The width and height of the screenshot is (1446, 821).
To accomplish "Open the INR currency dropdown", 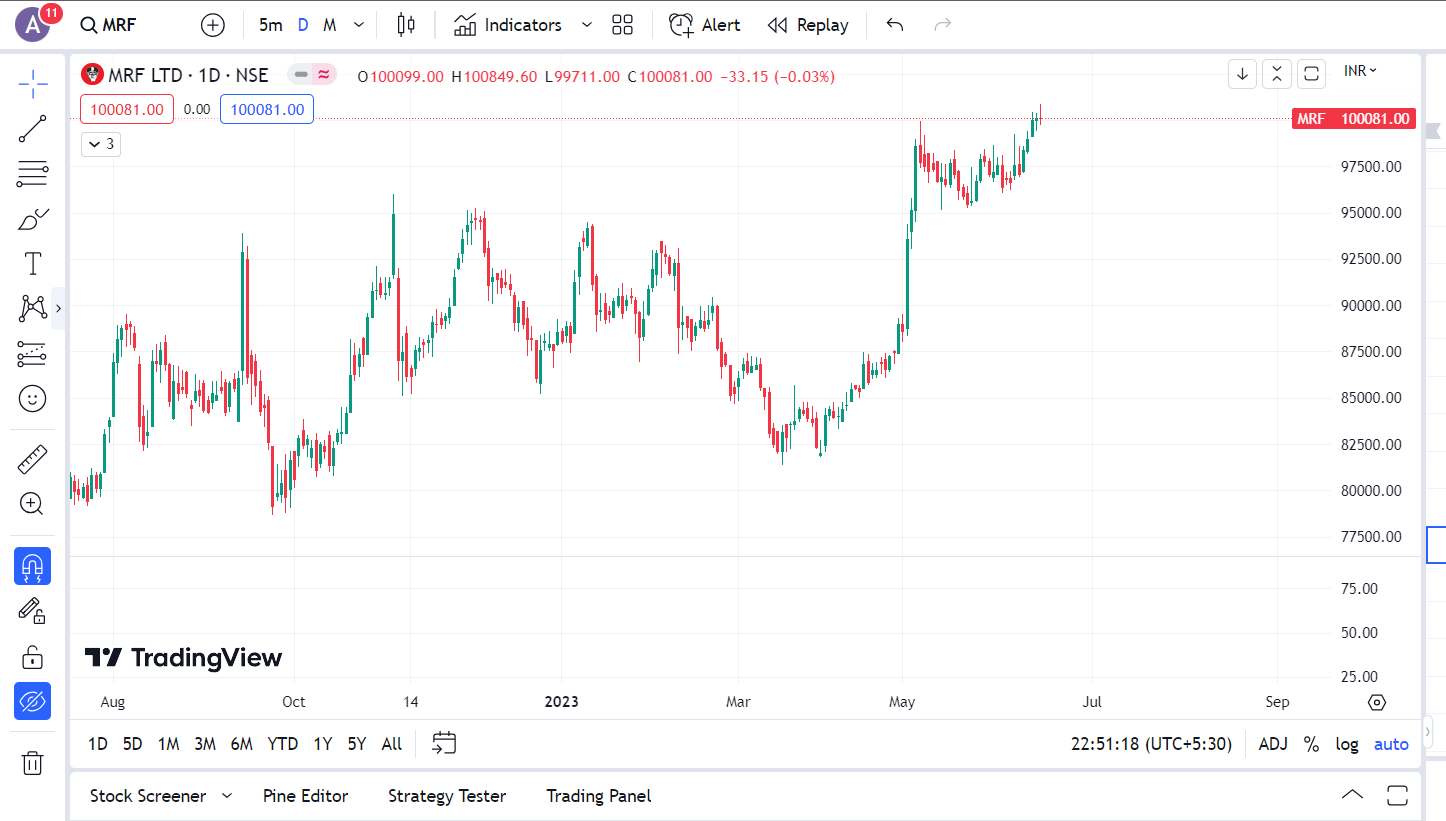I will tap(1360, 70).
